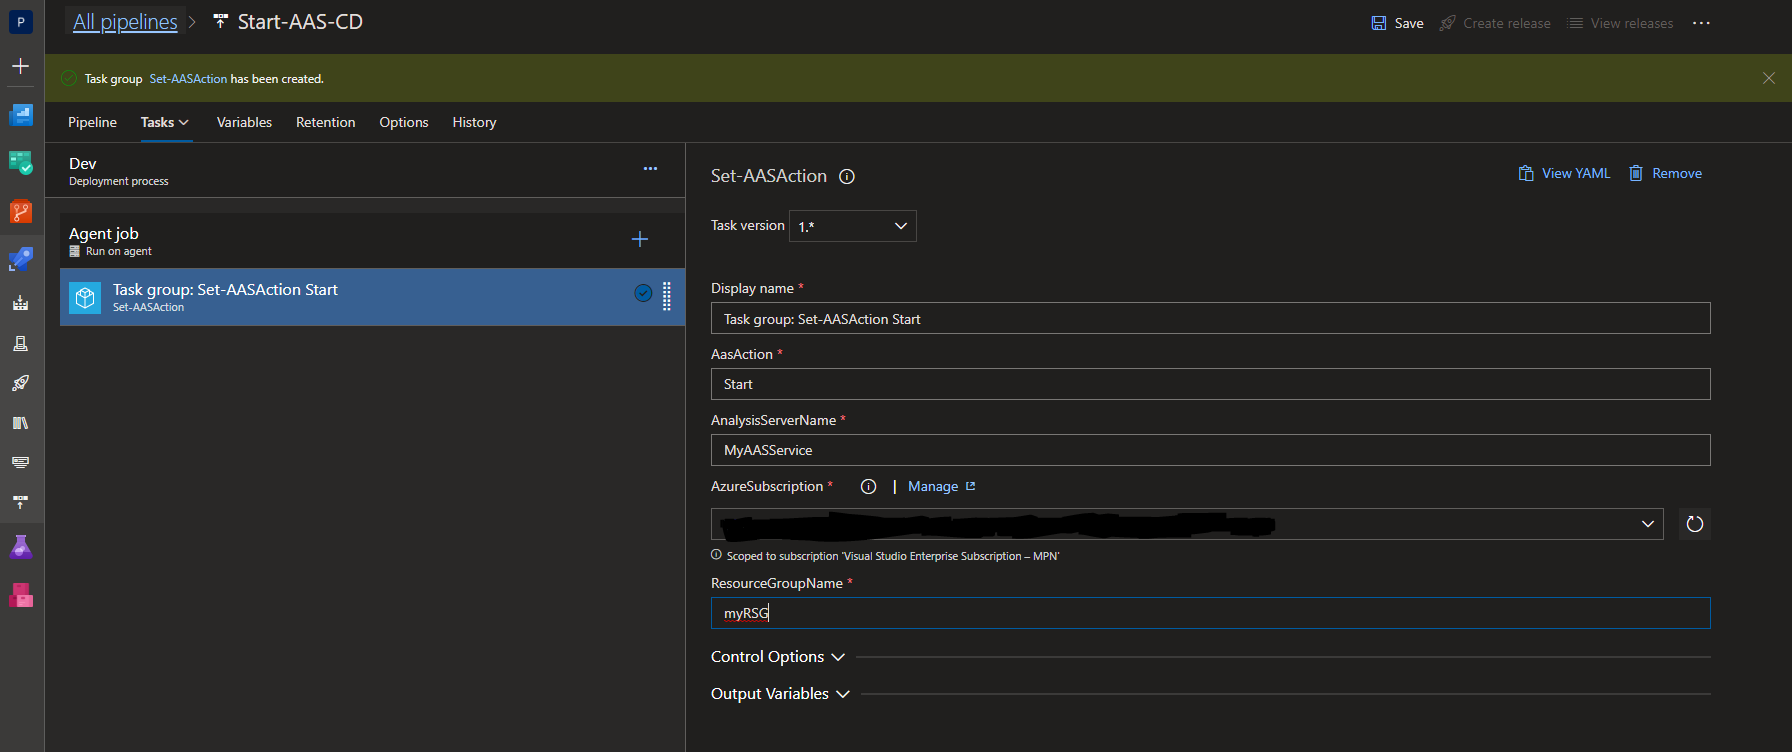Click the AzureSubscription info icon
Screen dimensions: 1792x752
coord(868,487)
